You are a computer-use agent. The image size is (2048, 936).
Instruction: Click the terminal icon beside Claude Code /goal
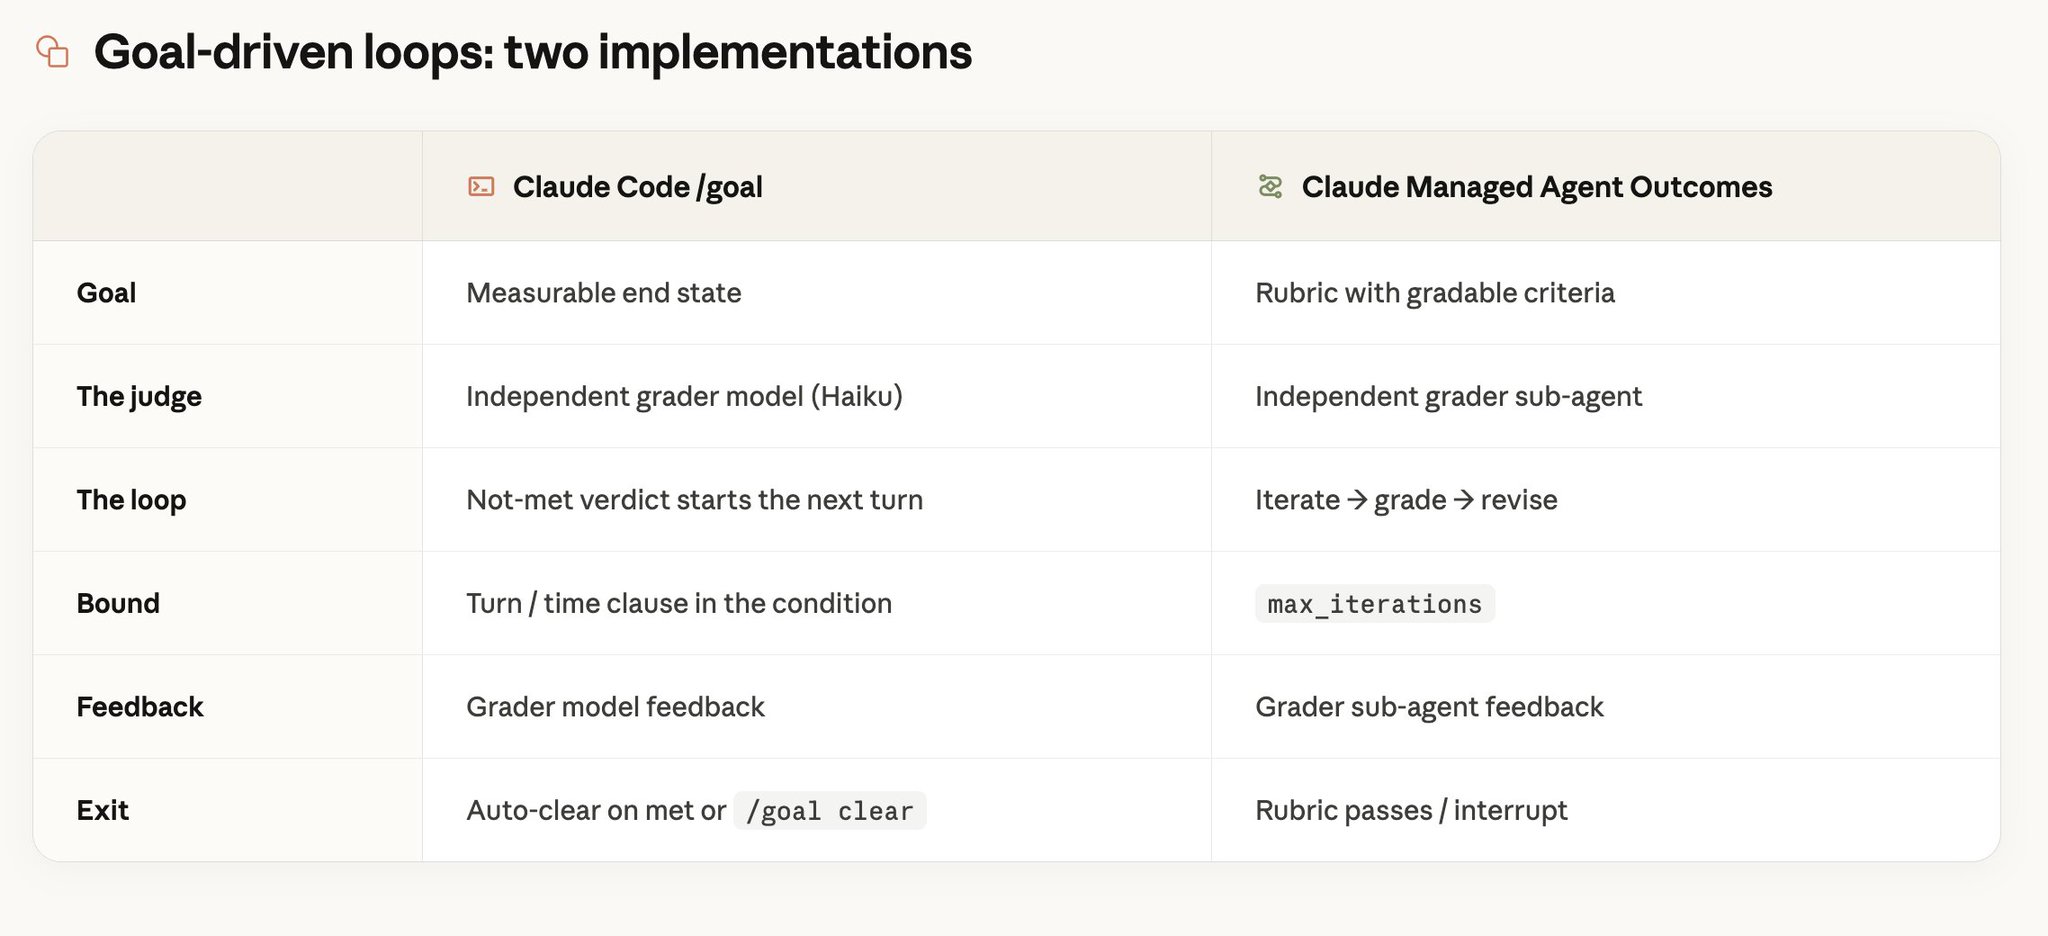tap(481, 187)
